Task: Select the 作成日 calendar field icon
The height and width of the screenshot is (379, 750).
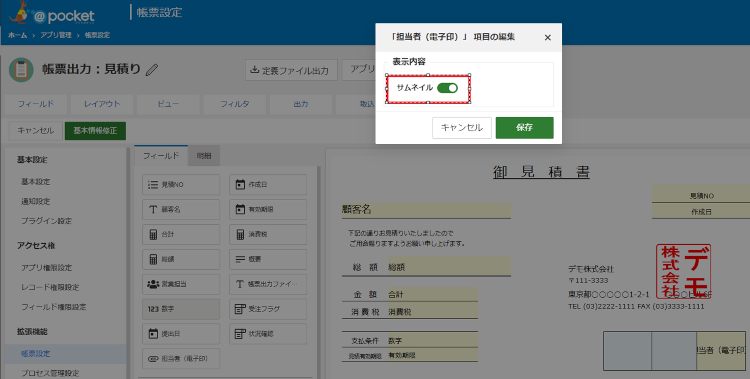Action: coord(240,185)
